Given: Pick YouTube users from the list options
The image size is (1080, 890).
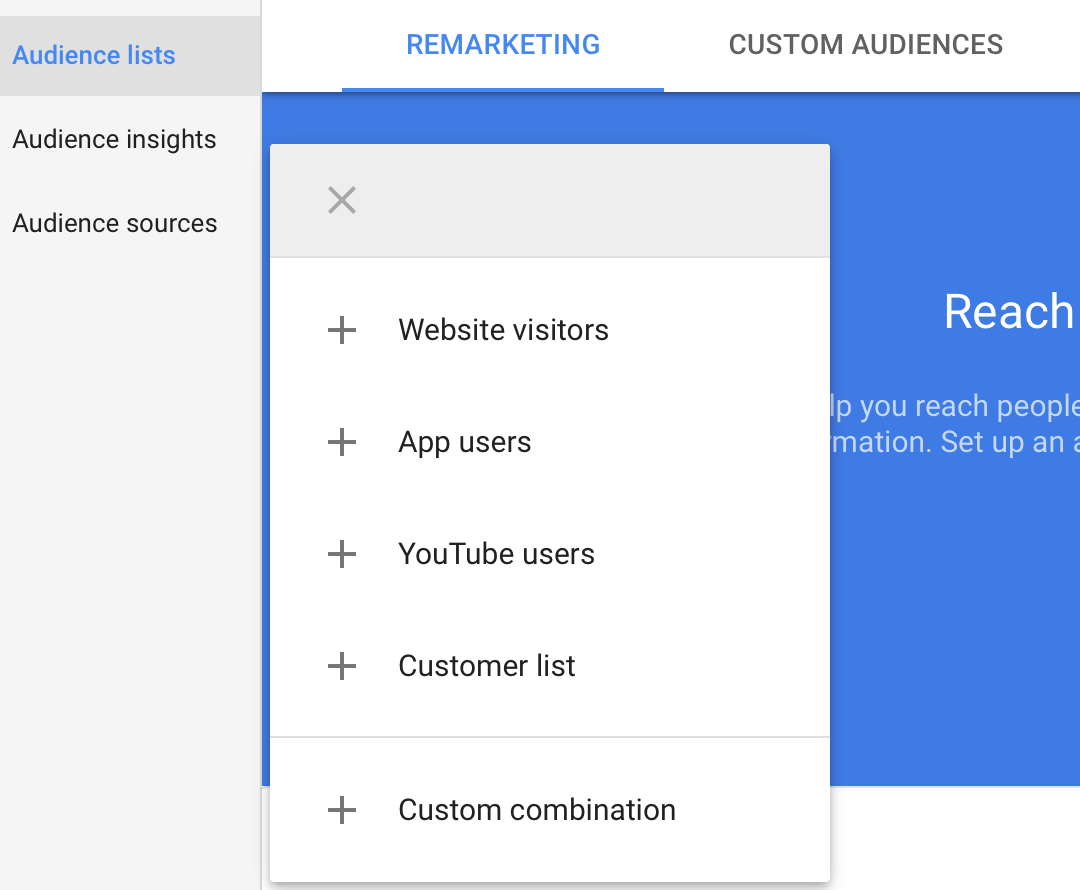Looking at the screenshot, I should [x=496, y=554].
